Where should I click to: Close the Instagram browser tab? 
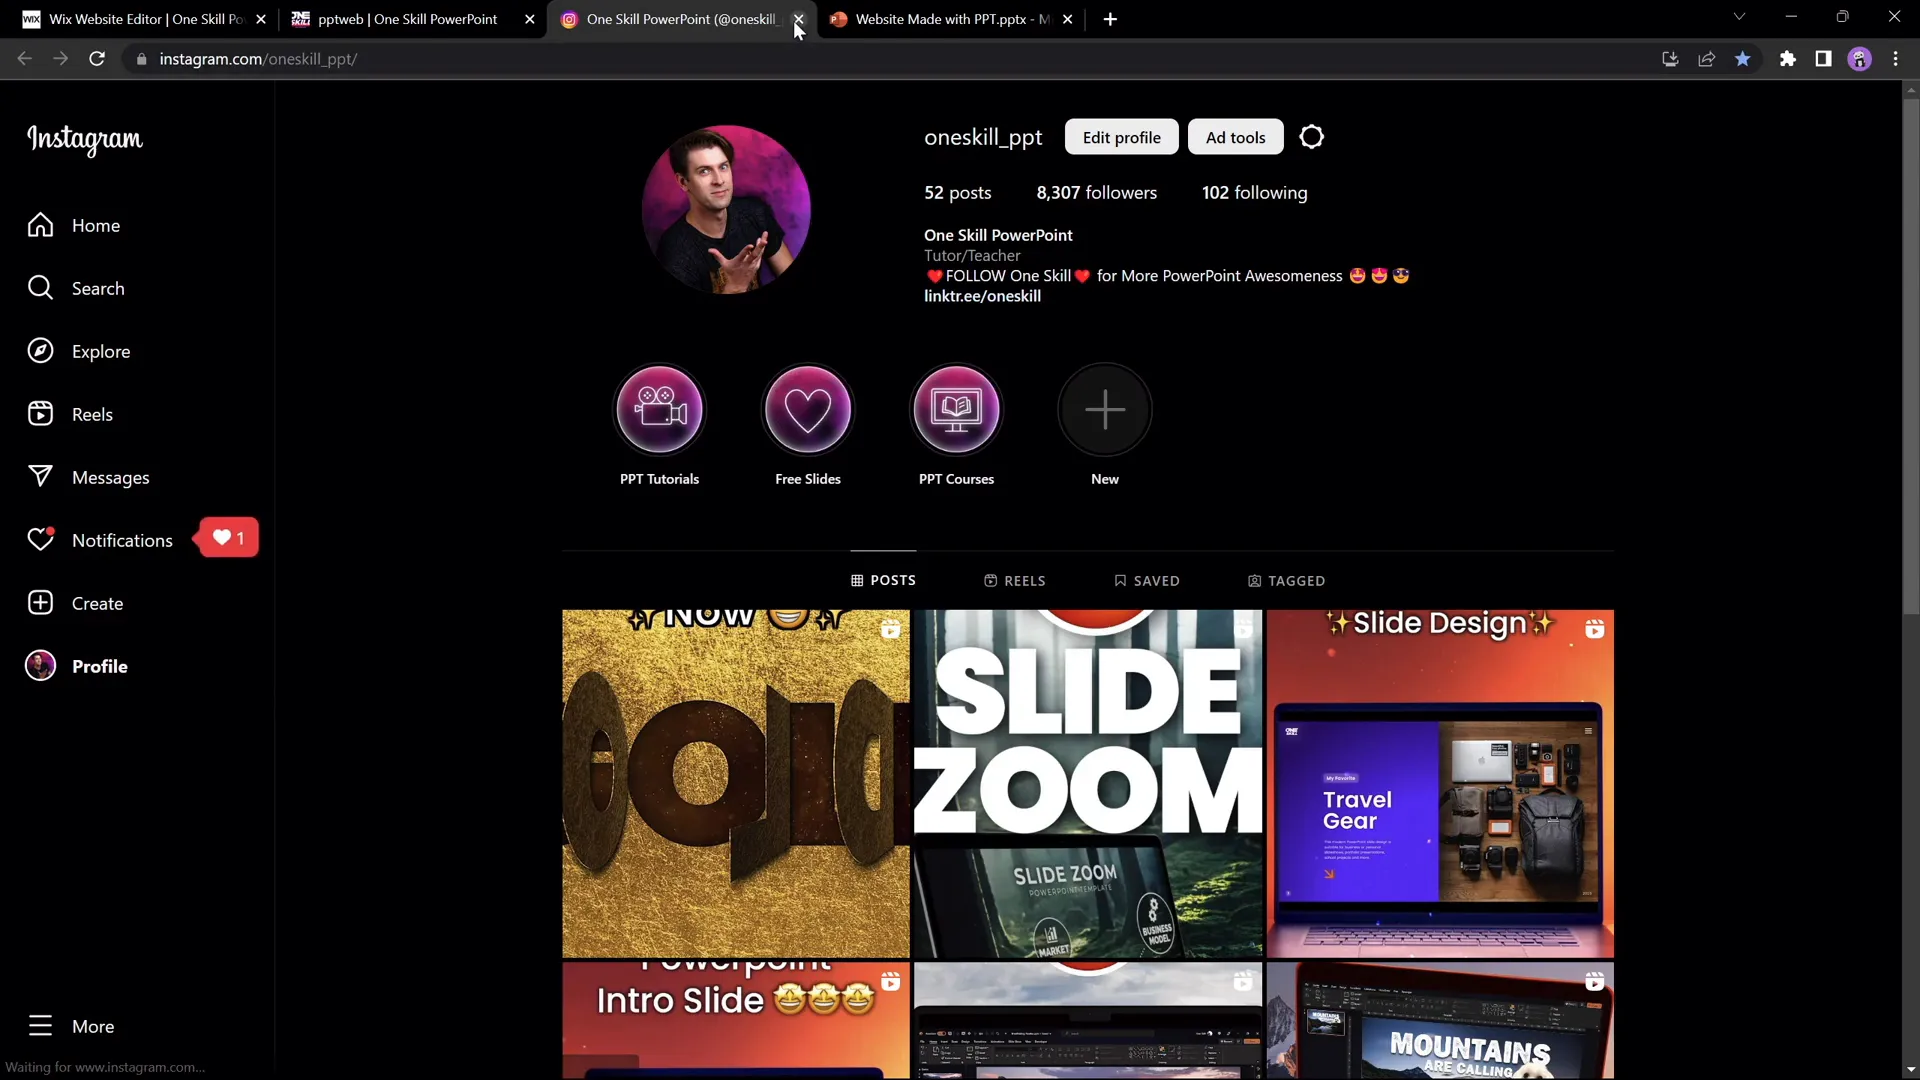pyautogui.click(x=798, y=19)
